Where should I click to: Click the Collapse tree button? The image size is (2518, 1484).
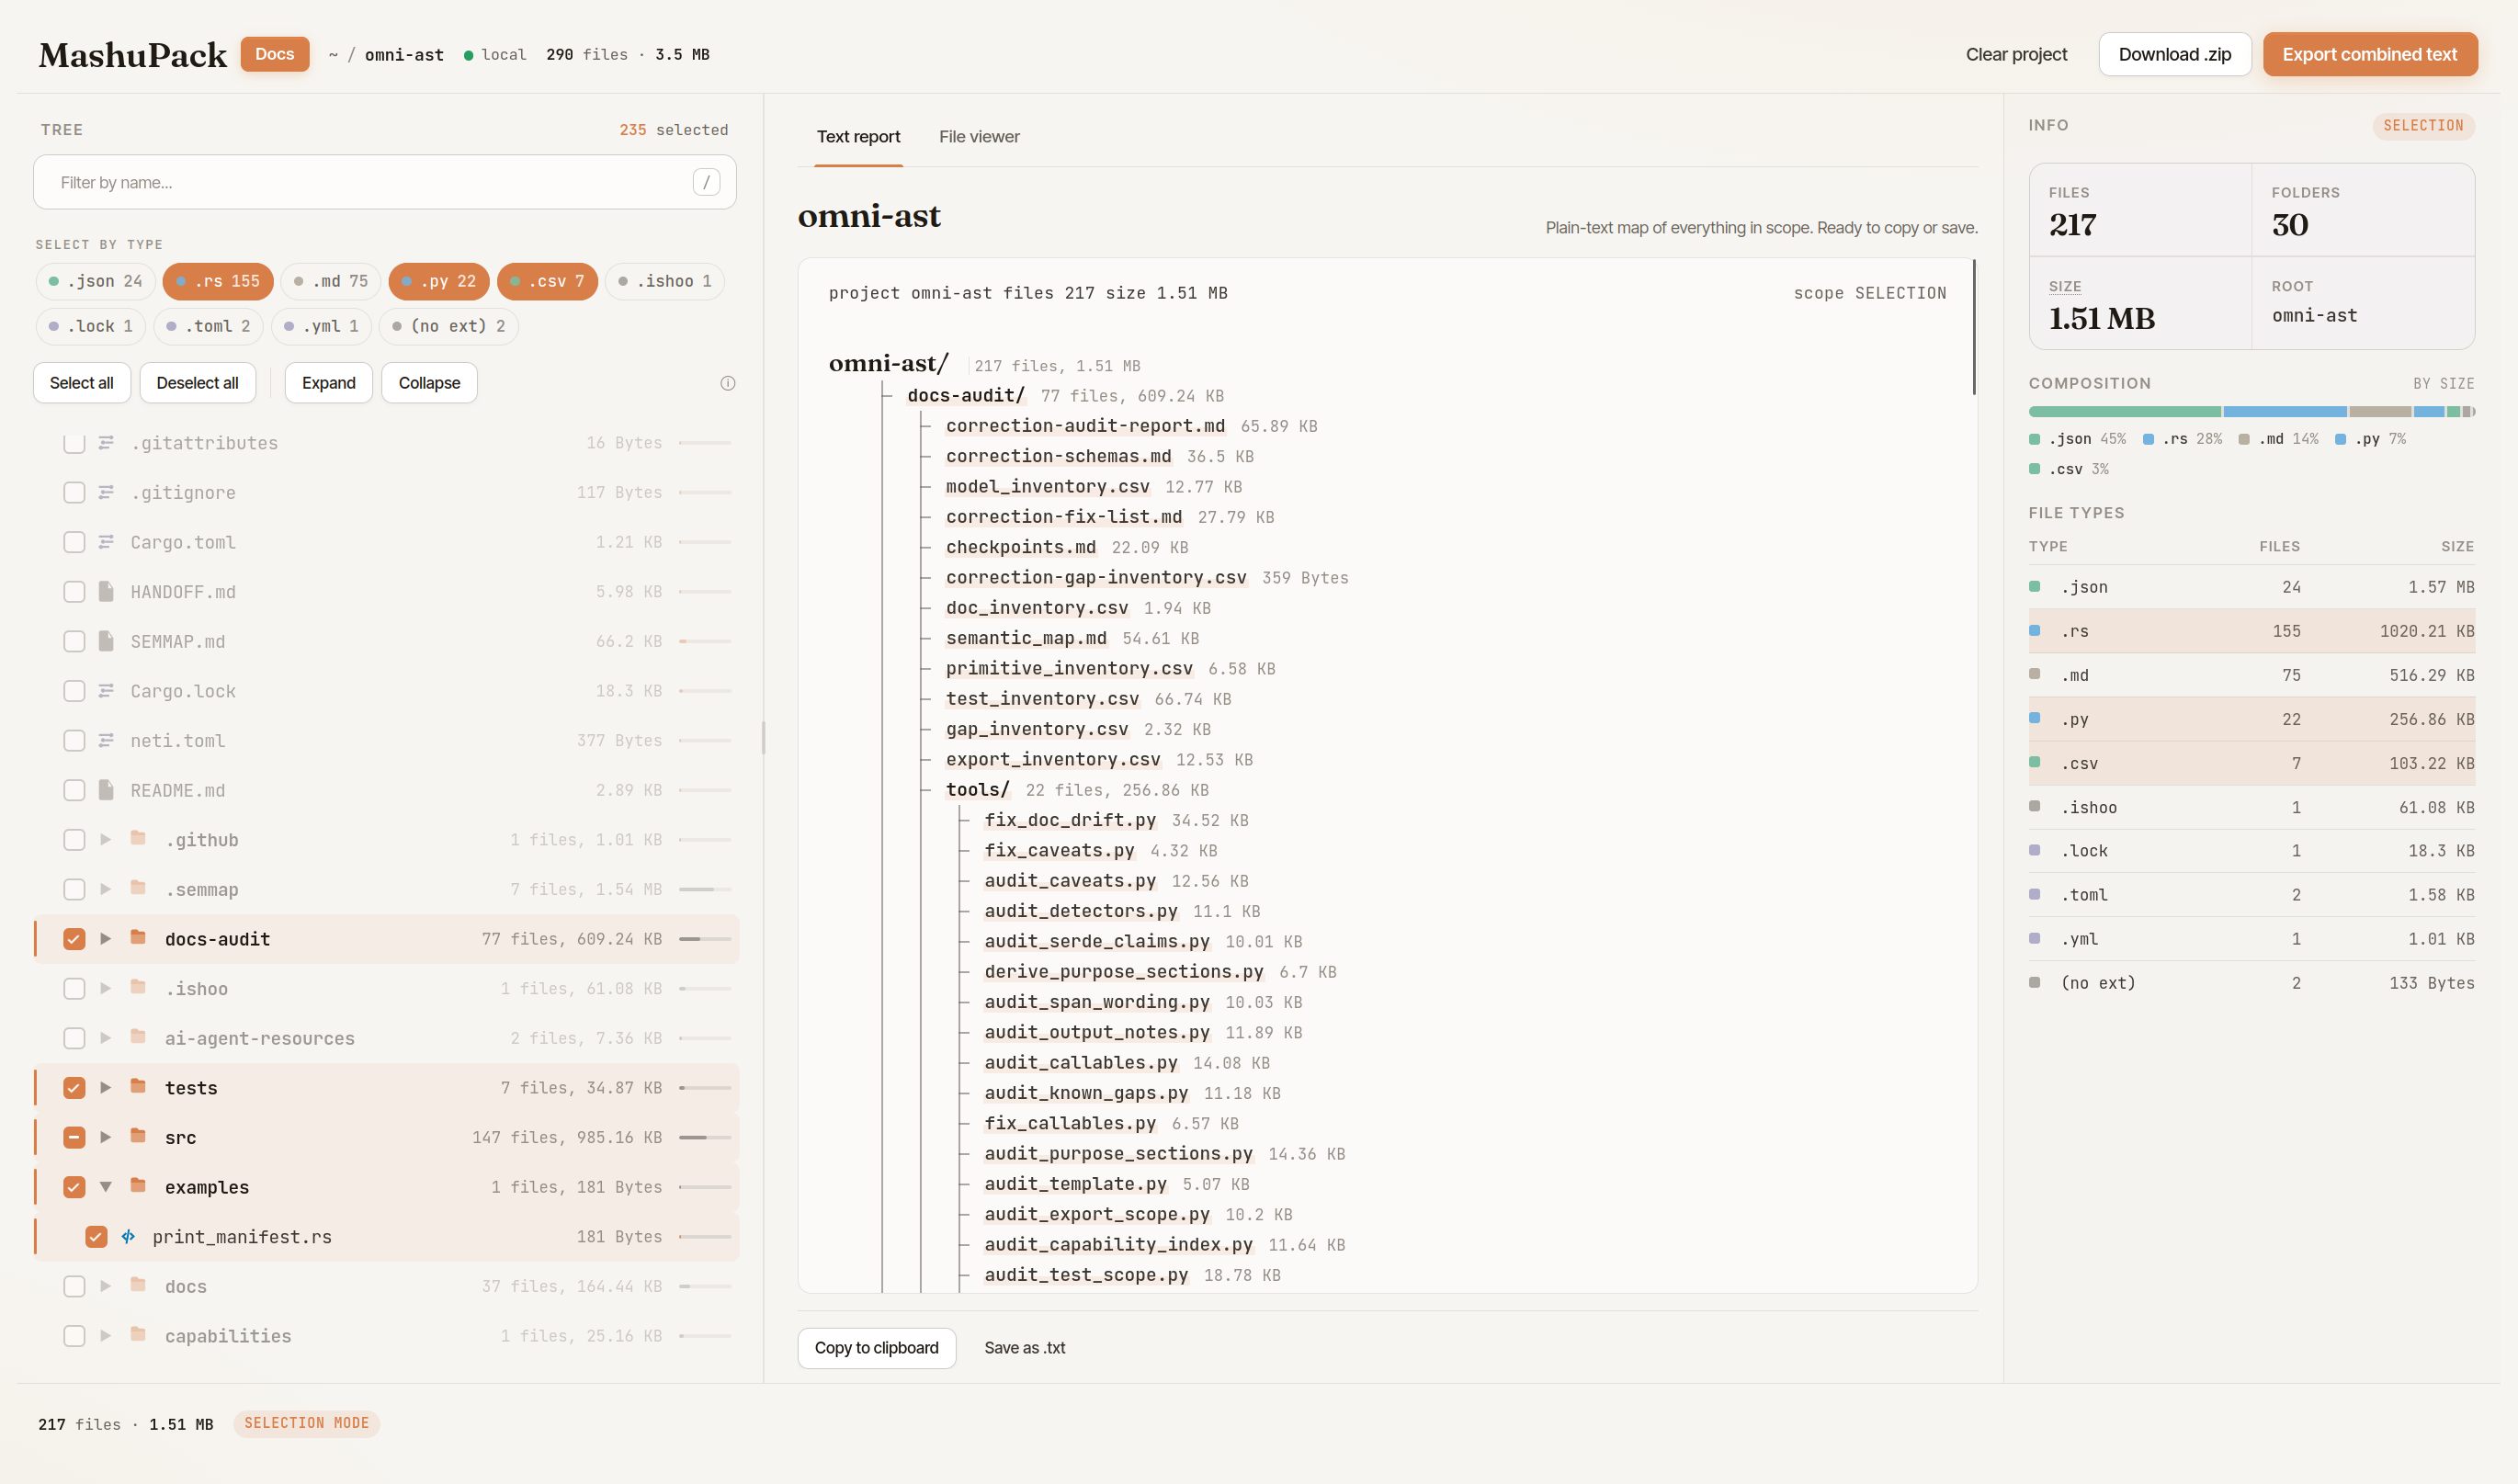pyautogui.click(x=429, y=383)
